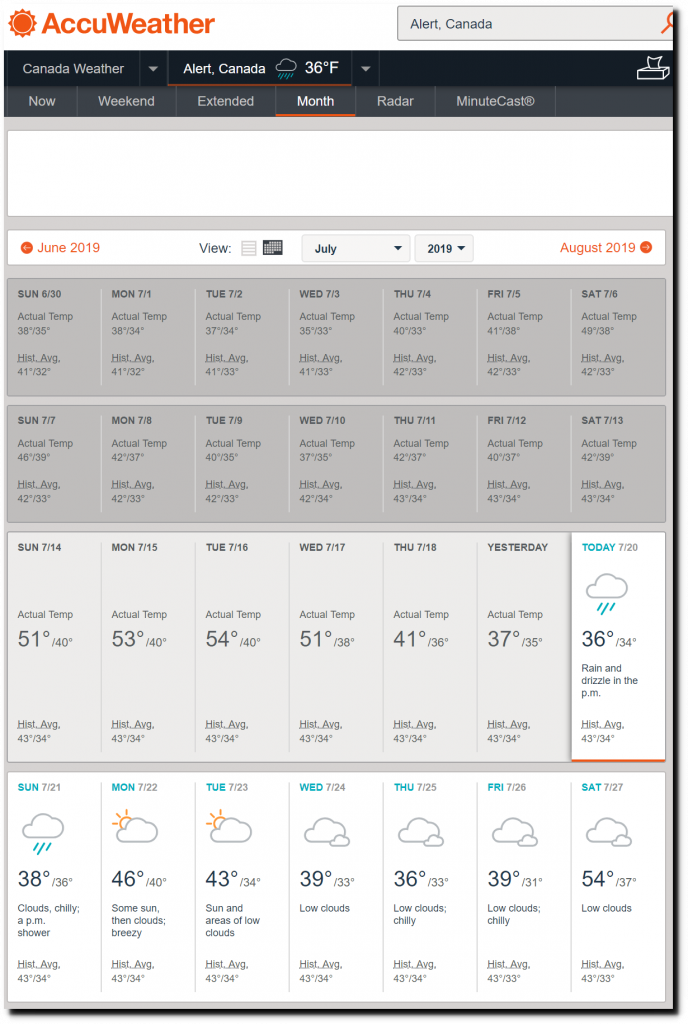Open the Now tab
The height and width of the screenshot is (1024, 688).
pyautogui.click(x=42, y=101)
